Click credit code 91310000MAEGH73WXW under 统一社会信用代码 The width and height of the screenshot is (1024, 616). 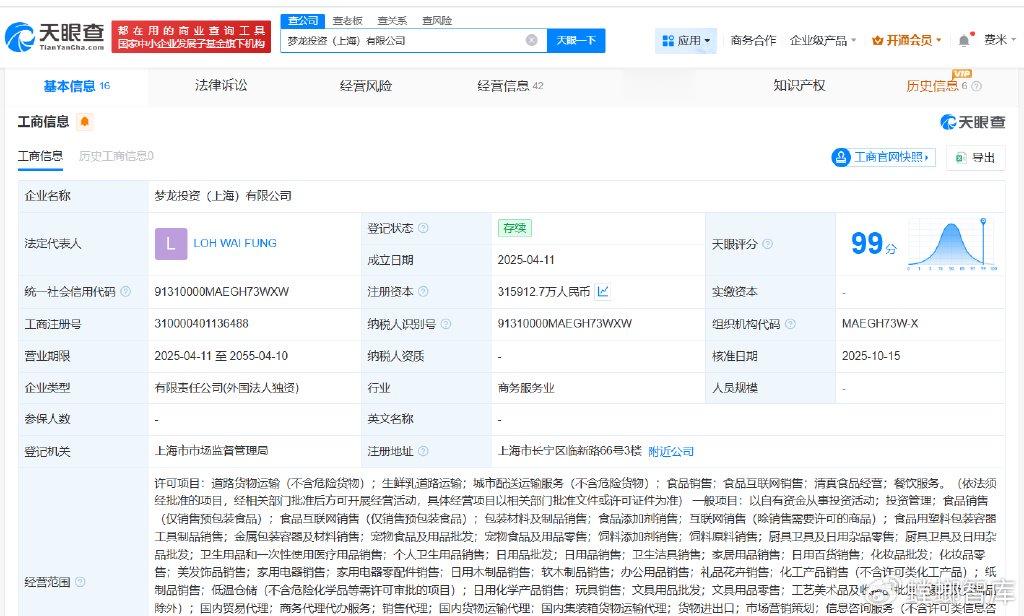pos(221,291)
